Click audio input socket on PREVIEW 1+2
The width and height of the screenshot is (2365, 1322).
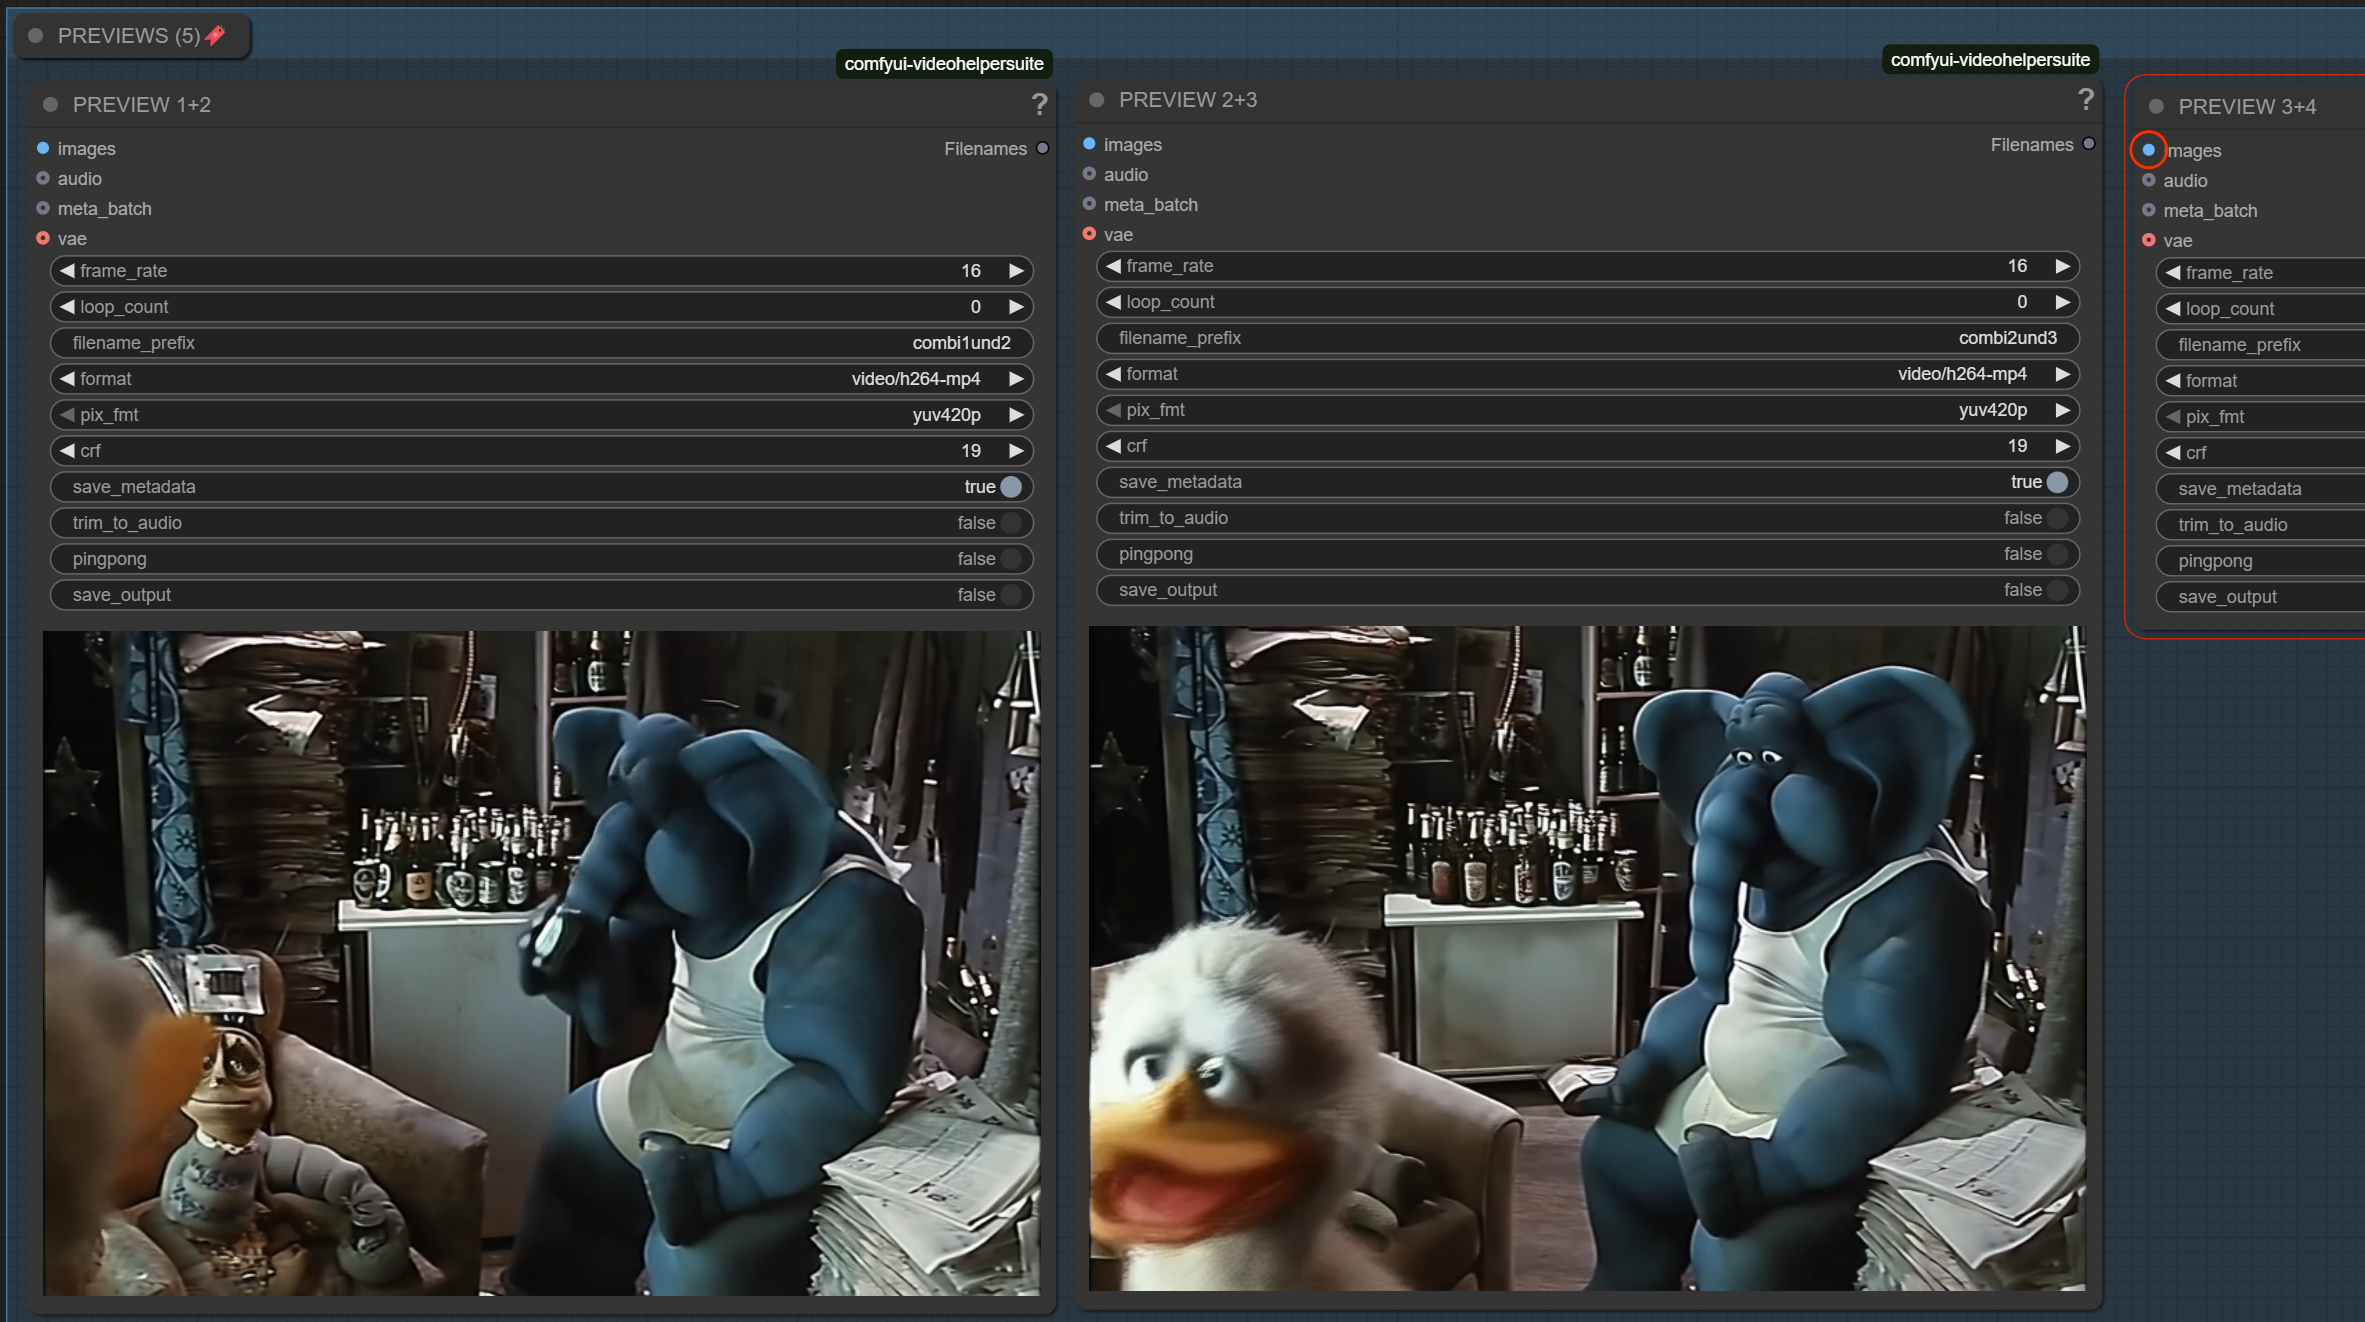[x=43, y=178]
